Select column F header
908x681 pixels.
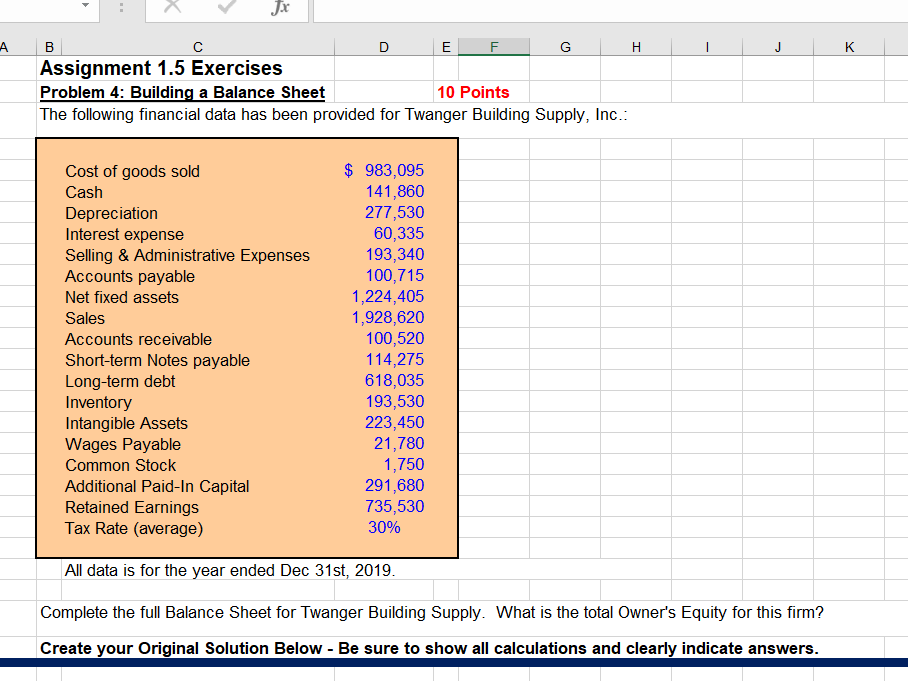[x=494, y=47]
